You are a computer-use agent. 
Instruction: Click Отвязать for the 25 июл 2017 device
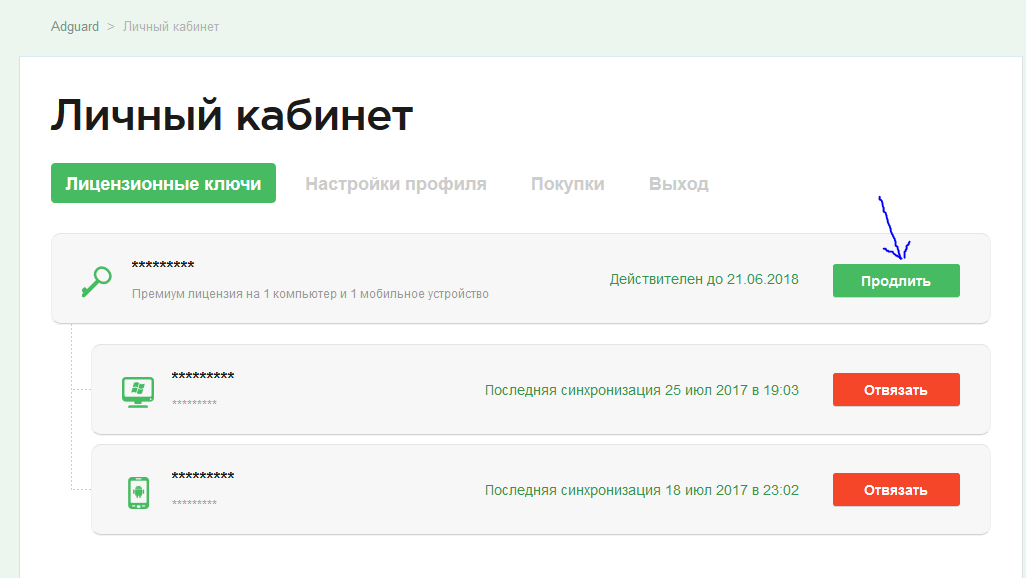896,390
